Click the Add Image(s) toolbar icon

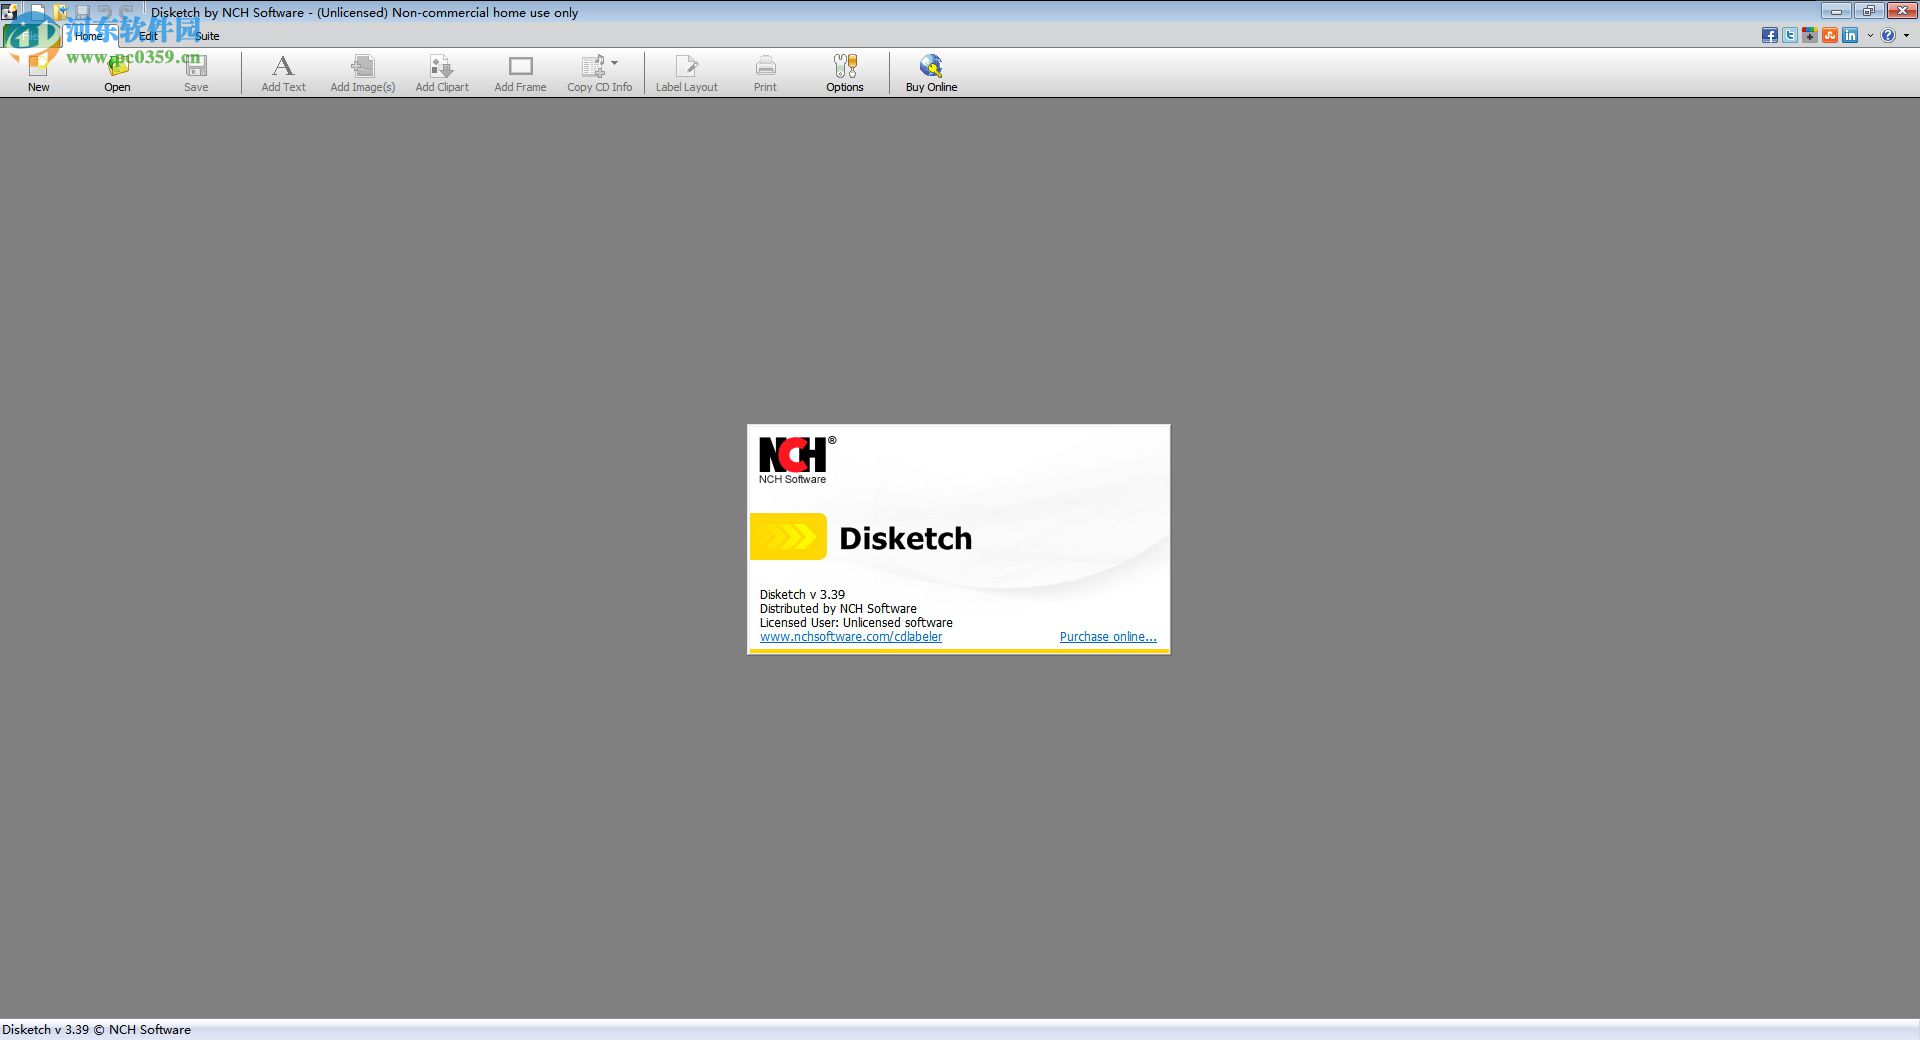coord(362,72)
